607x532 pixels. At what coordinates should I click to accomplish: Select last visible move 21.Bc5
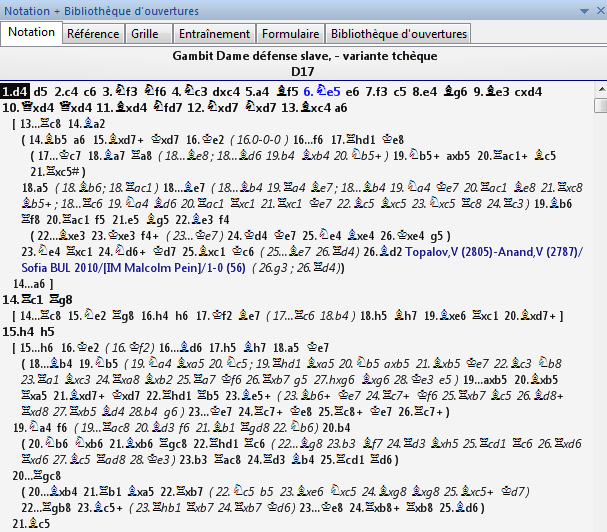tap(31, 524)
